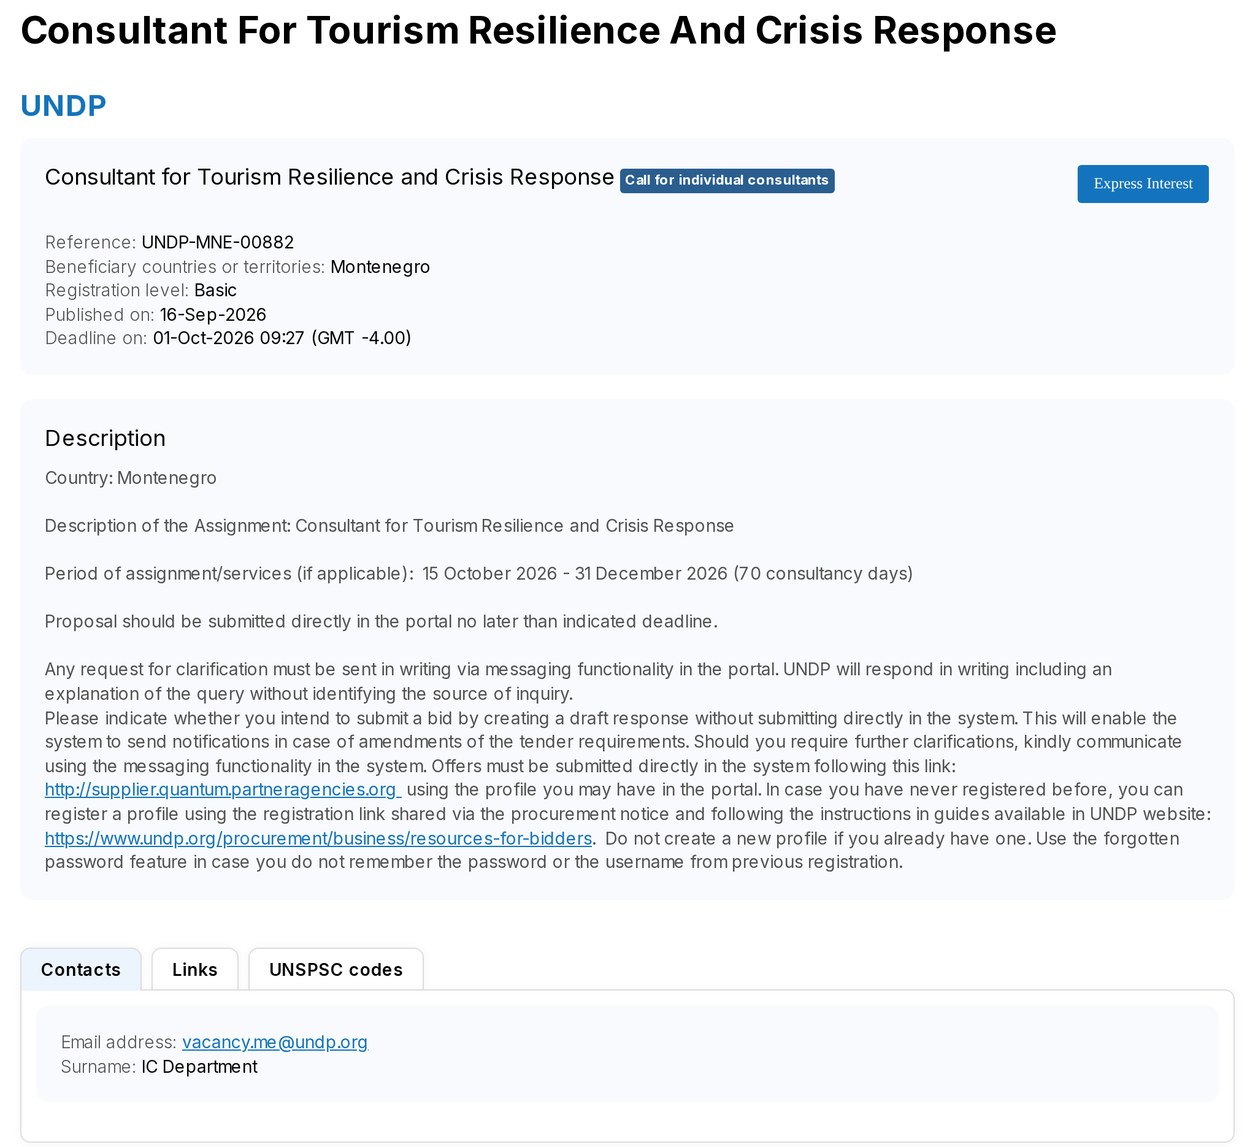
Task: Select the UNSPSC codes tab
Action: 336,970
